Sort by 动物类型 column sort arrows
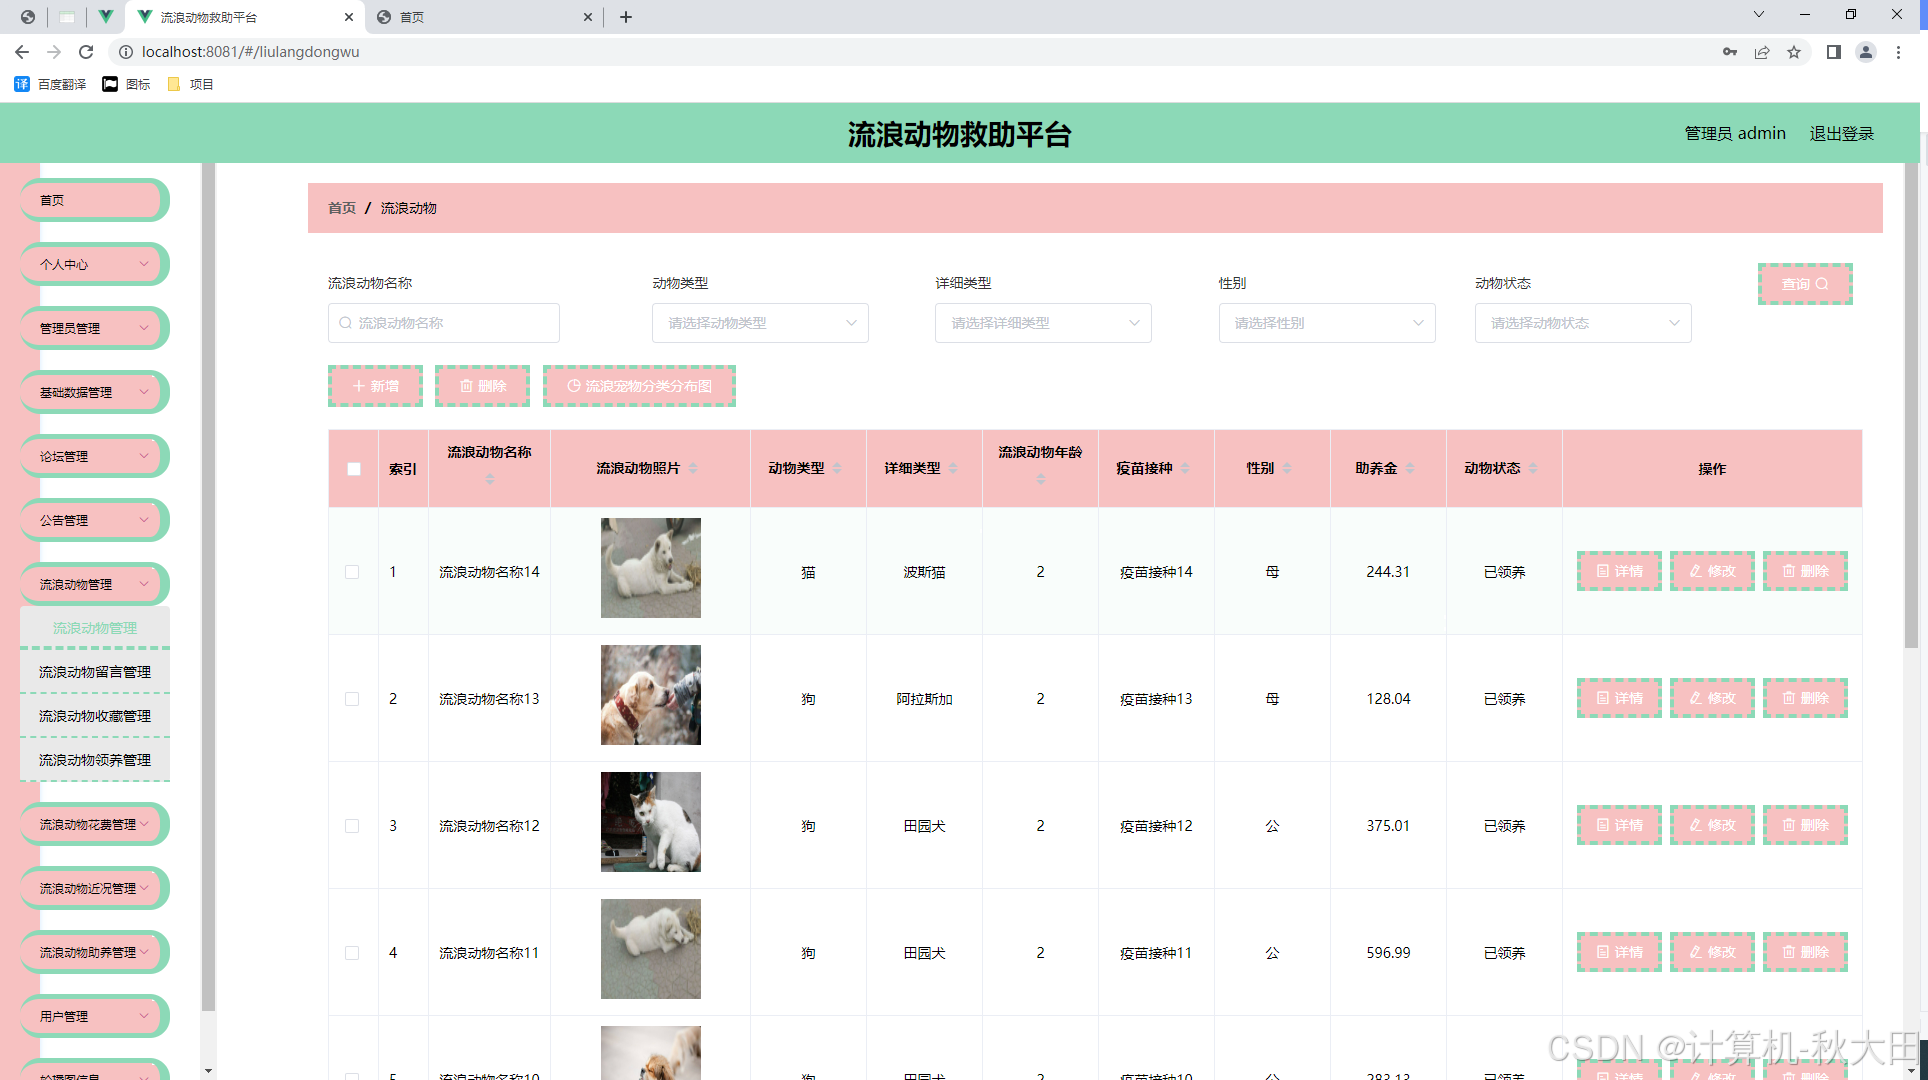The width and height of the screenshot is (1928, 1080). [x=837, y=468]
